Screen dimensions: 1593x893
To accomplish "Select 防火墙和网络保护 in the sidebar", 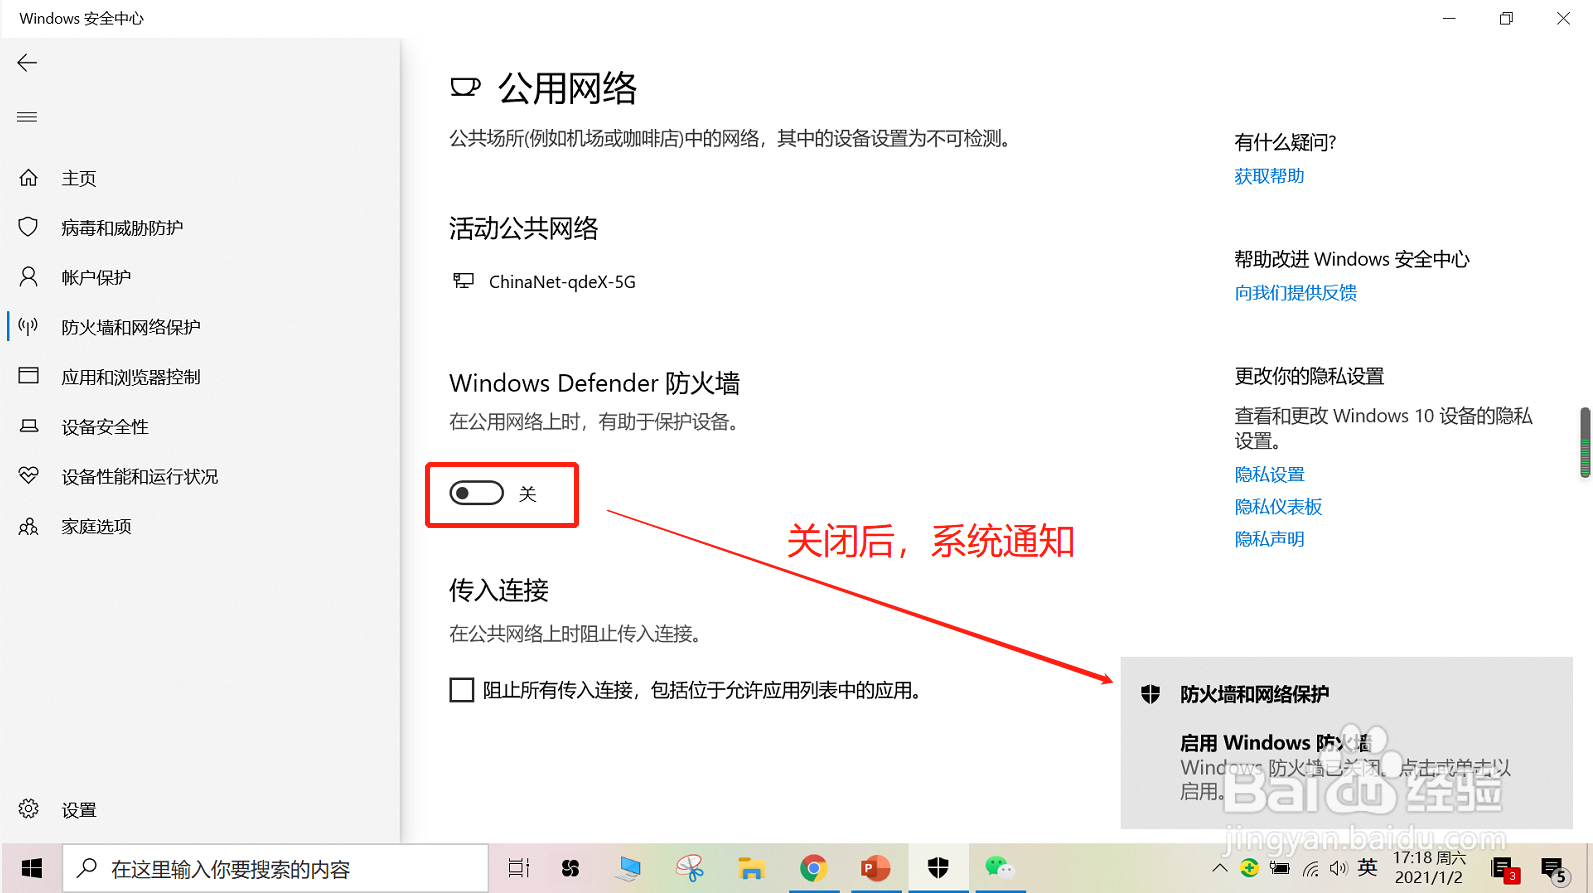I will pos(131,327).
